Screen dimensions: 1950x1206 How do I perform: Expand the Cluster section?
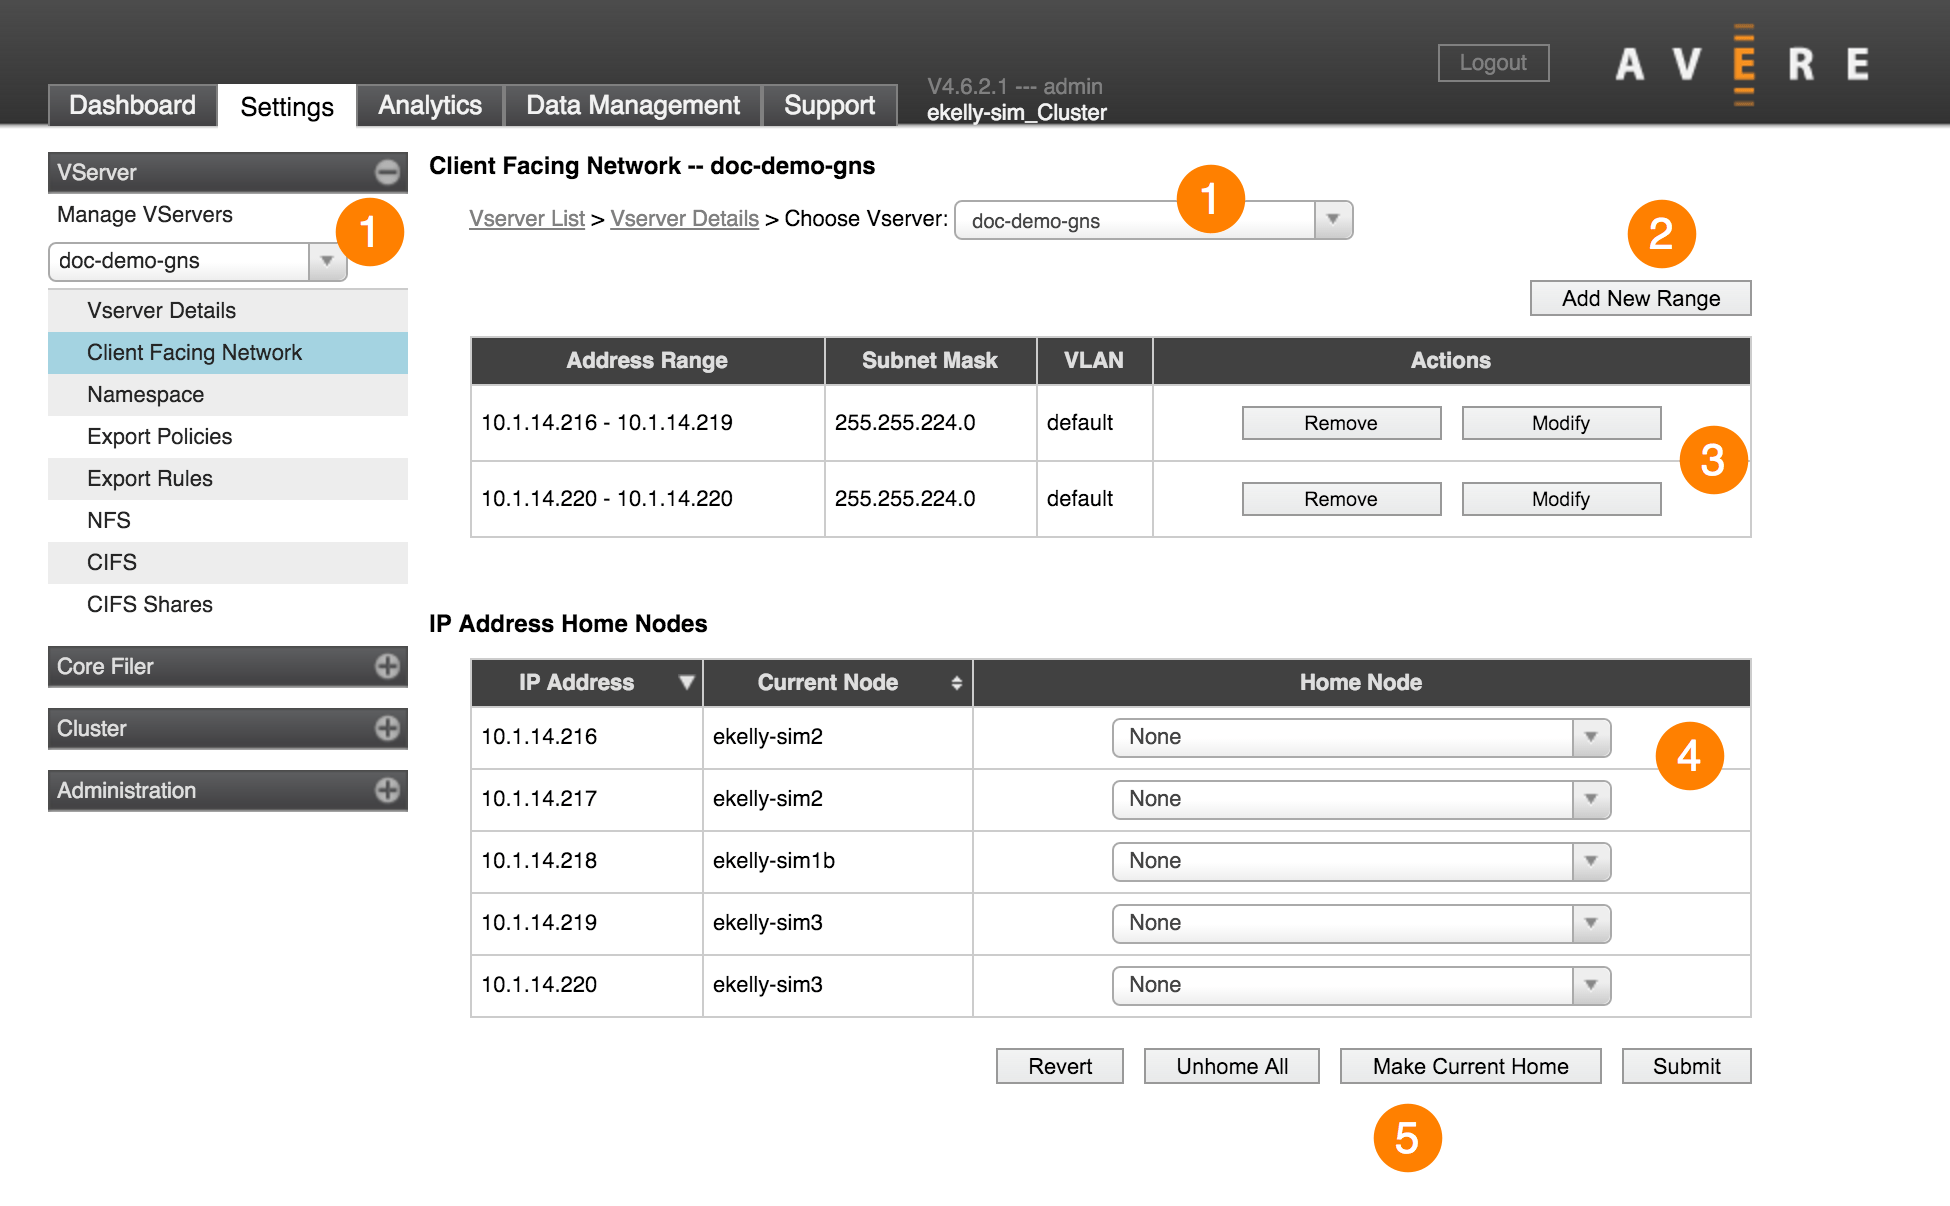[386, 728]
